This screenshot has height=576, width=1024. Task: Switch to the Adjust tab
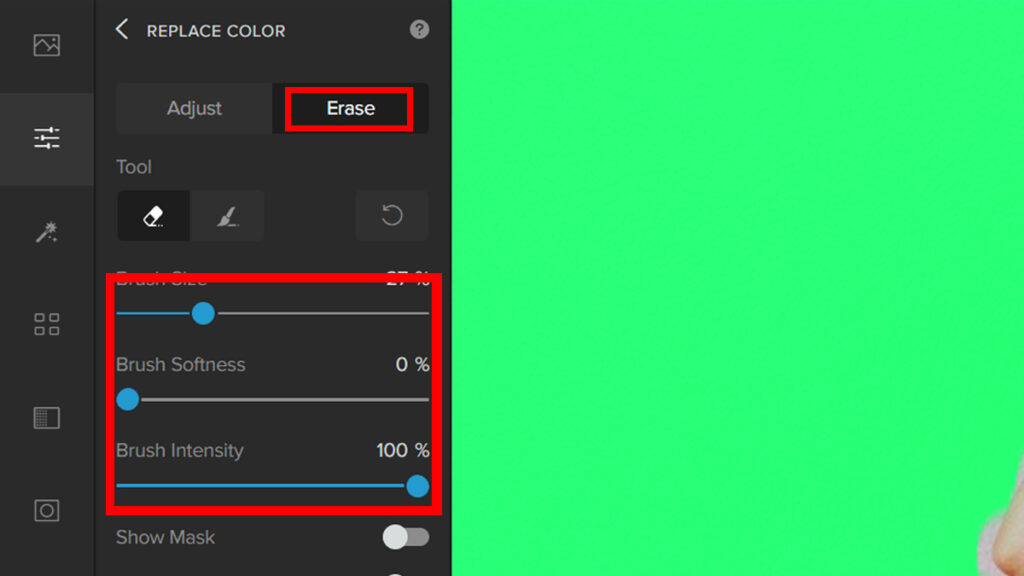[x=194, y=108]
